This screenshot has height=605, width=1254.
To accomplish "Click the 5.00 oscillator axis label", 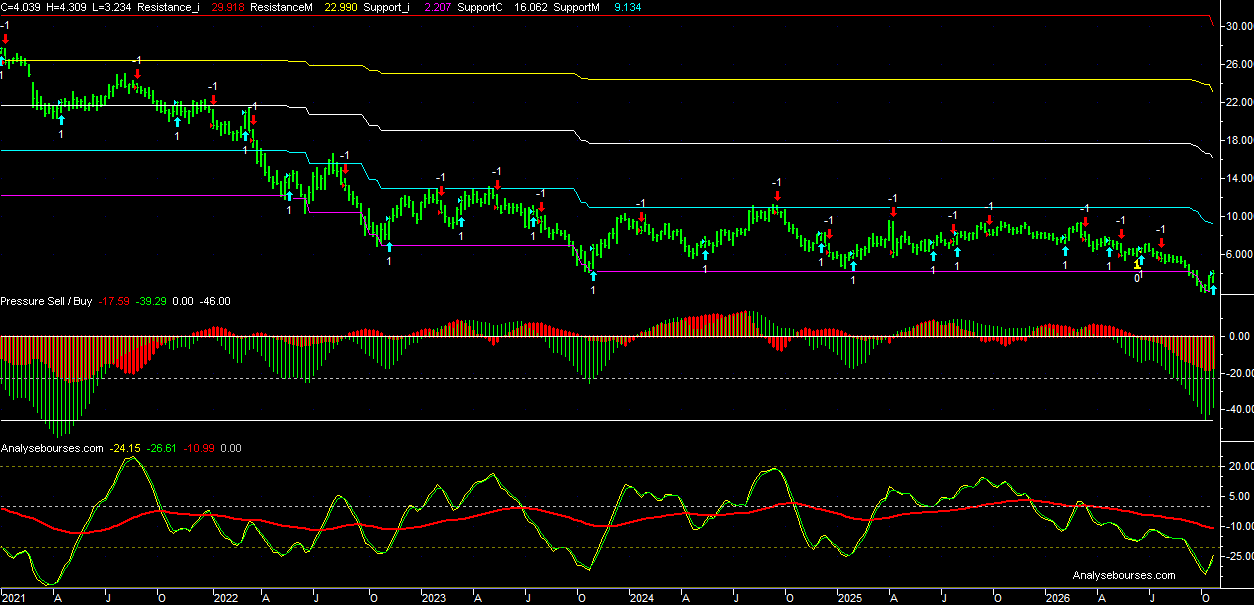I will [x=1240, y=496].
